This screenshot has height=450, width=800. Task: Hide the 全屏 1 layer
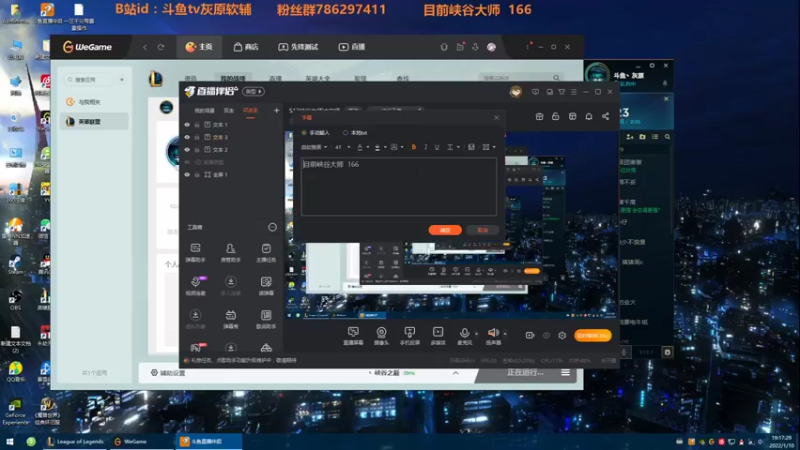click(x=187, y=174)
